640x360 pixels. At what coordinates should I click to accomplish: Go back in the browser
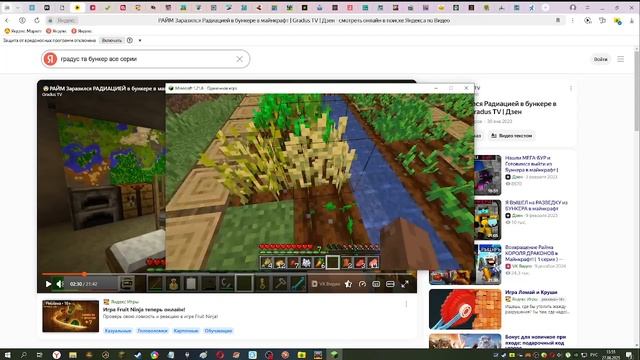[7, 20]
